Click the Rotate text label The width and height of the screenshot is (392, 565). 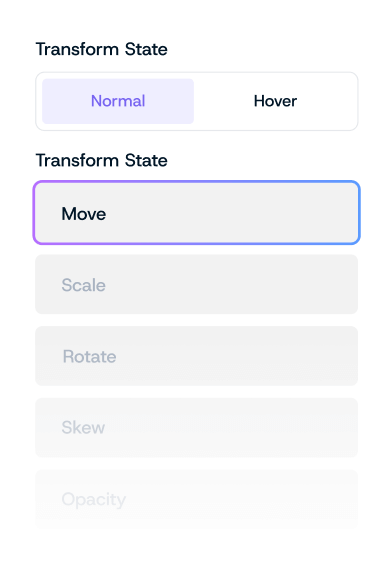click(x=89, y=356)
